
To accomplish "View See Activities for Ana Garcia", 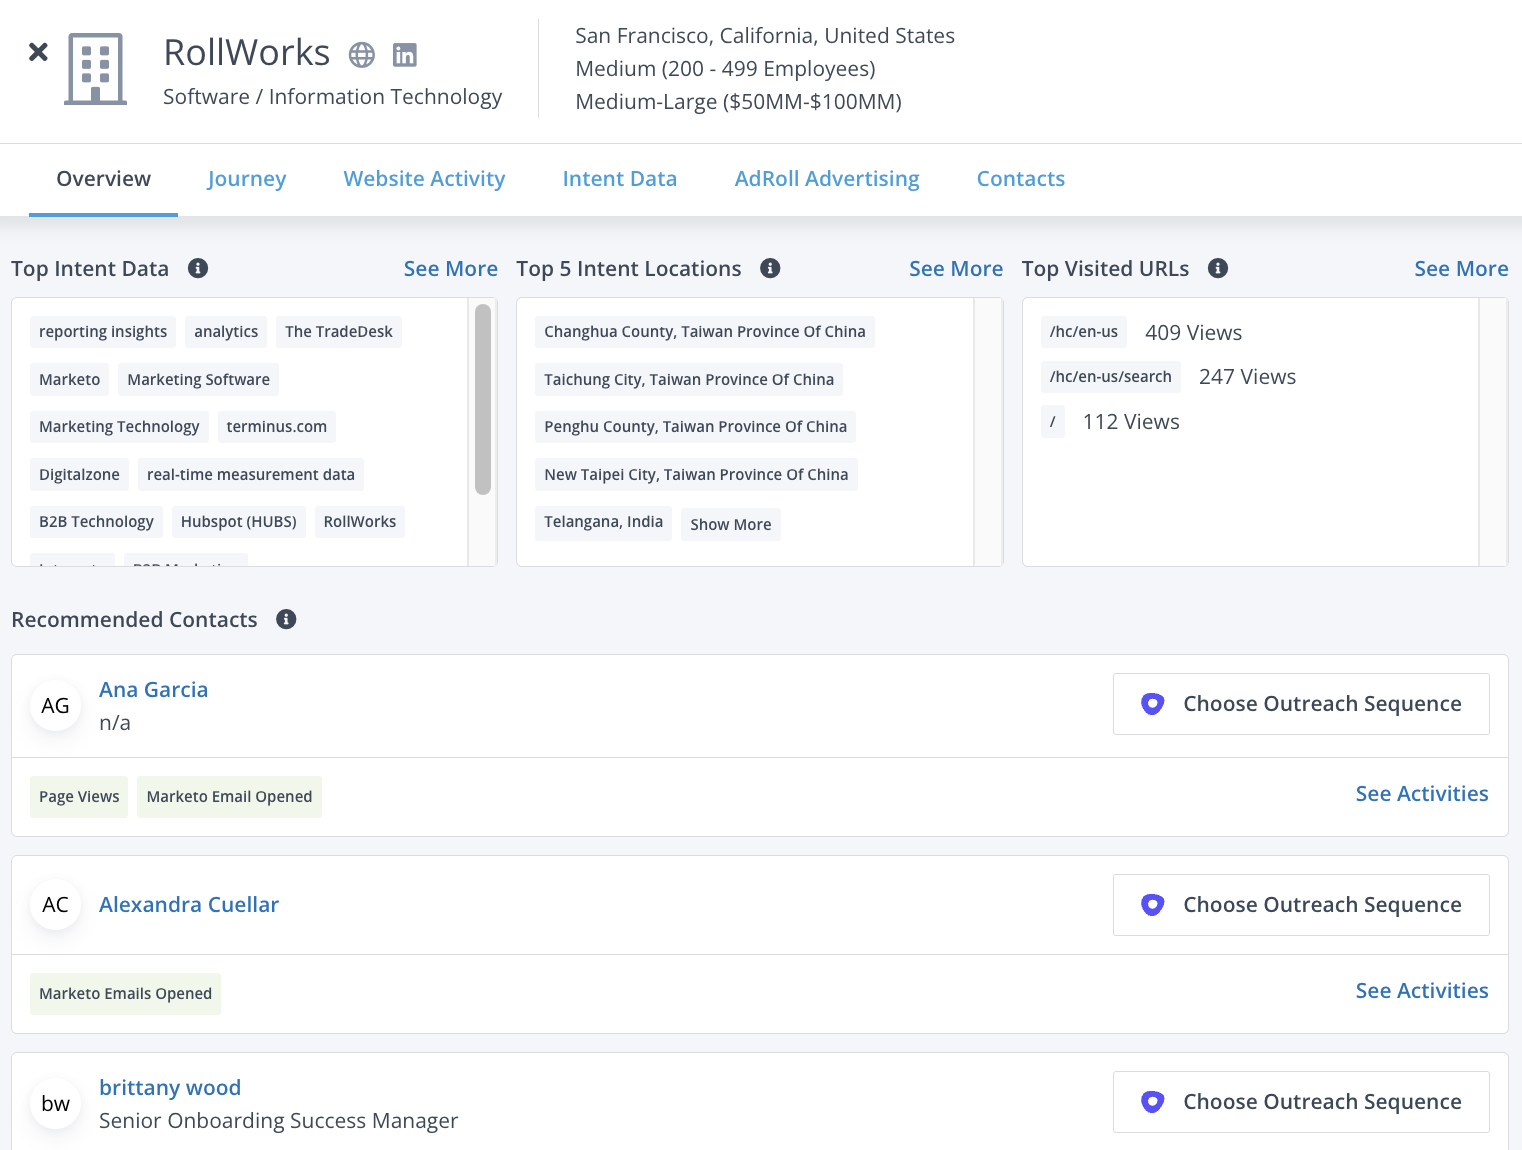I will tap(1421, 794).
